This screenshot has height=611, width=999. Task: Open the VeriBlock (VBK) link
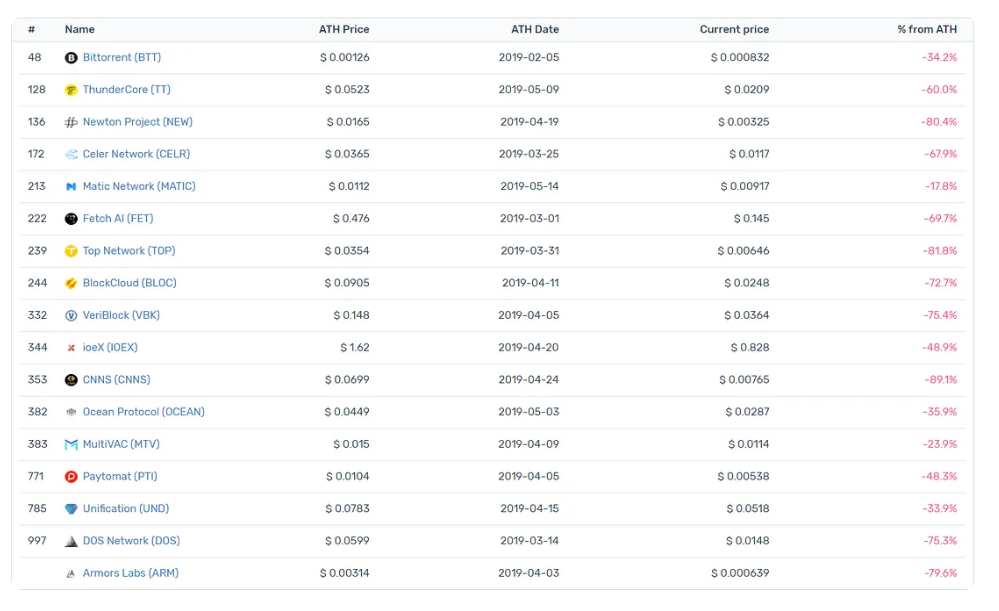[121, 315]
